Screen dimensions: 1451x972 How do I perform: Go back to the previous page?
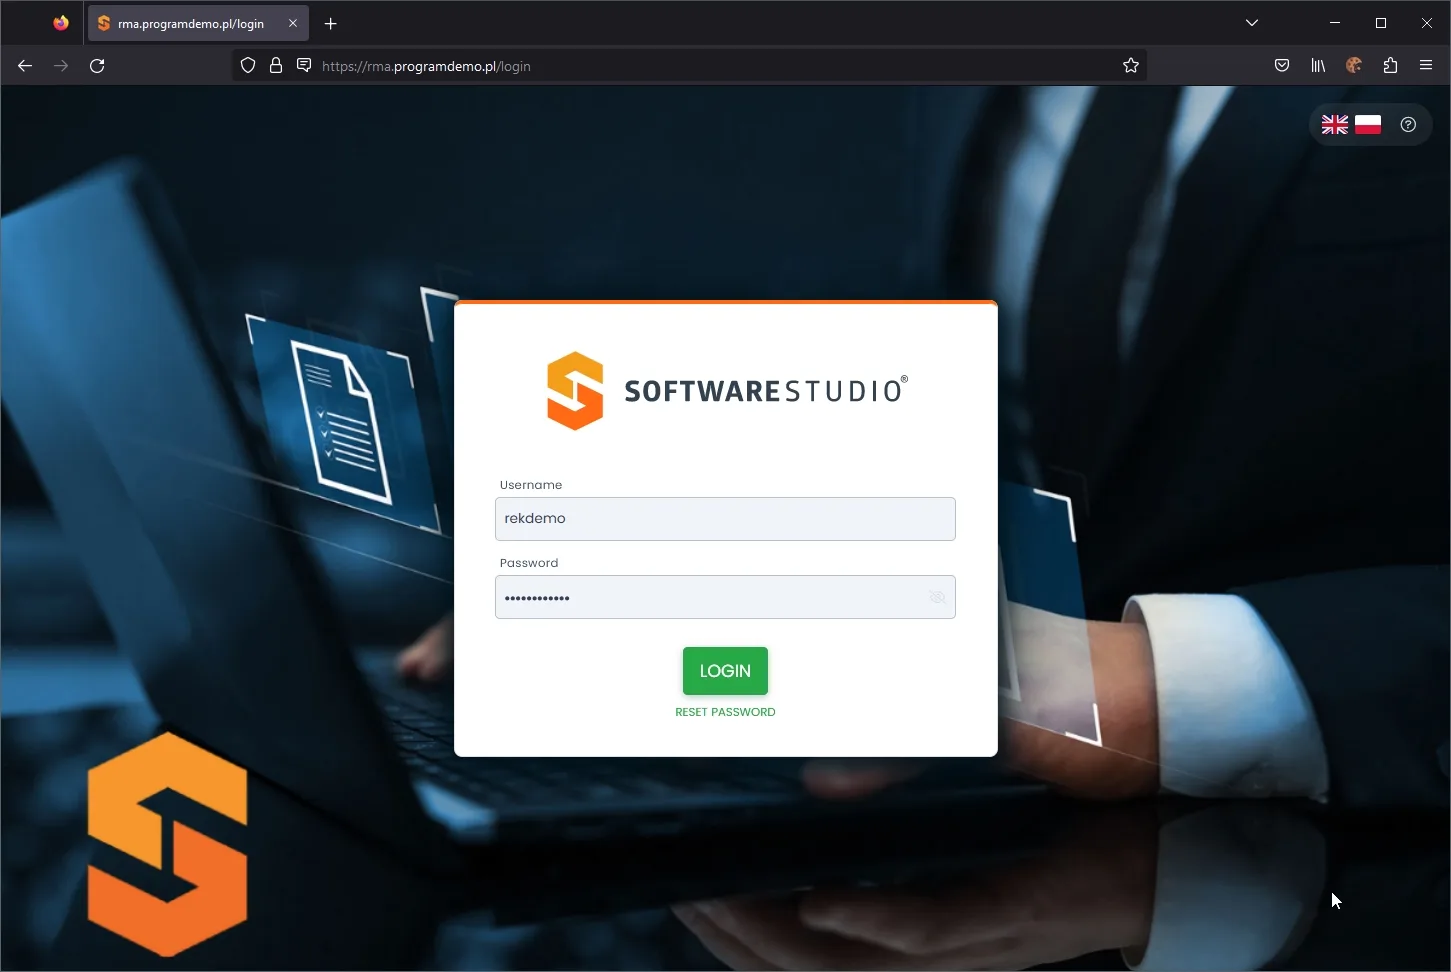pyautogui.click(x=25, y=66)
